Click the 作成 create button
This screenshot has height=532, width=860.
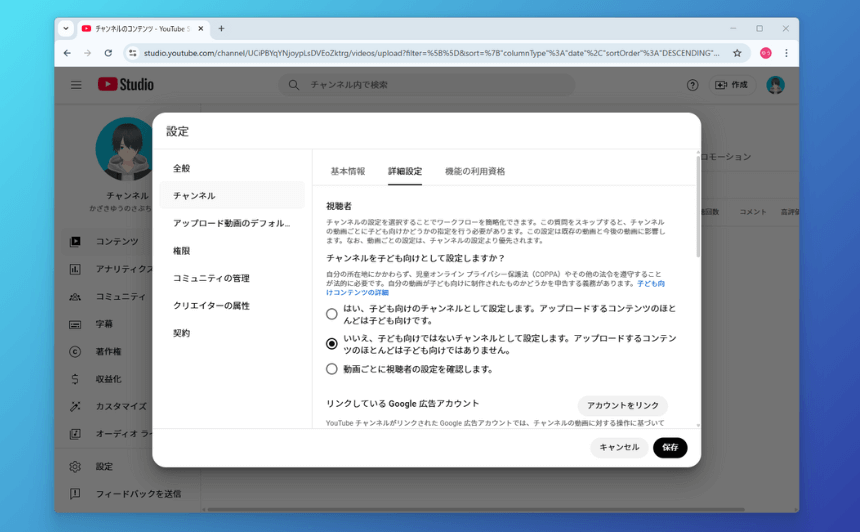pyautogui.click(x=732, y=85)
